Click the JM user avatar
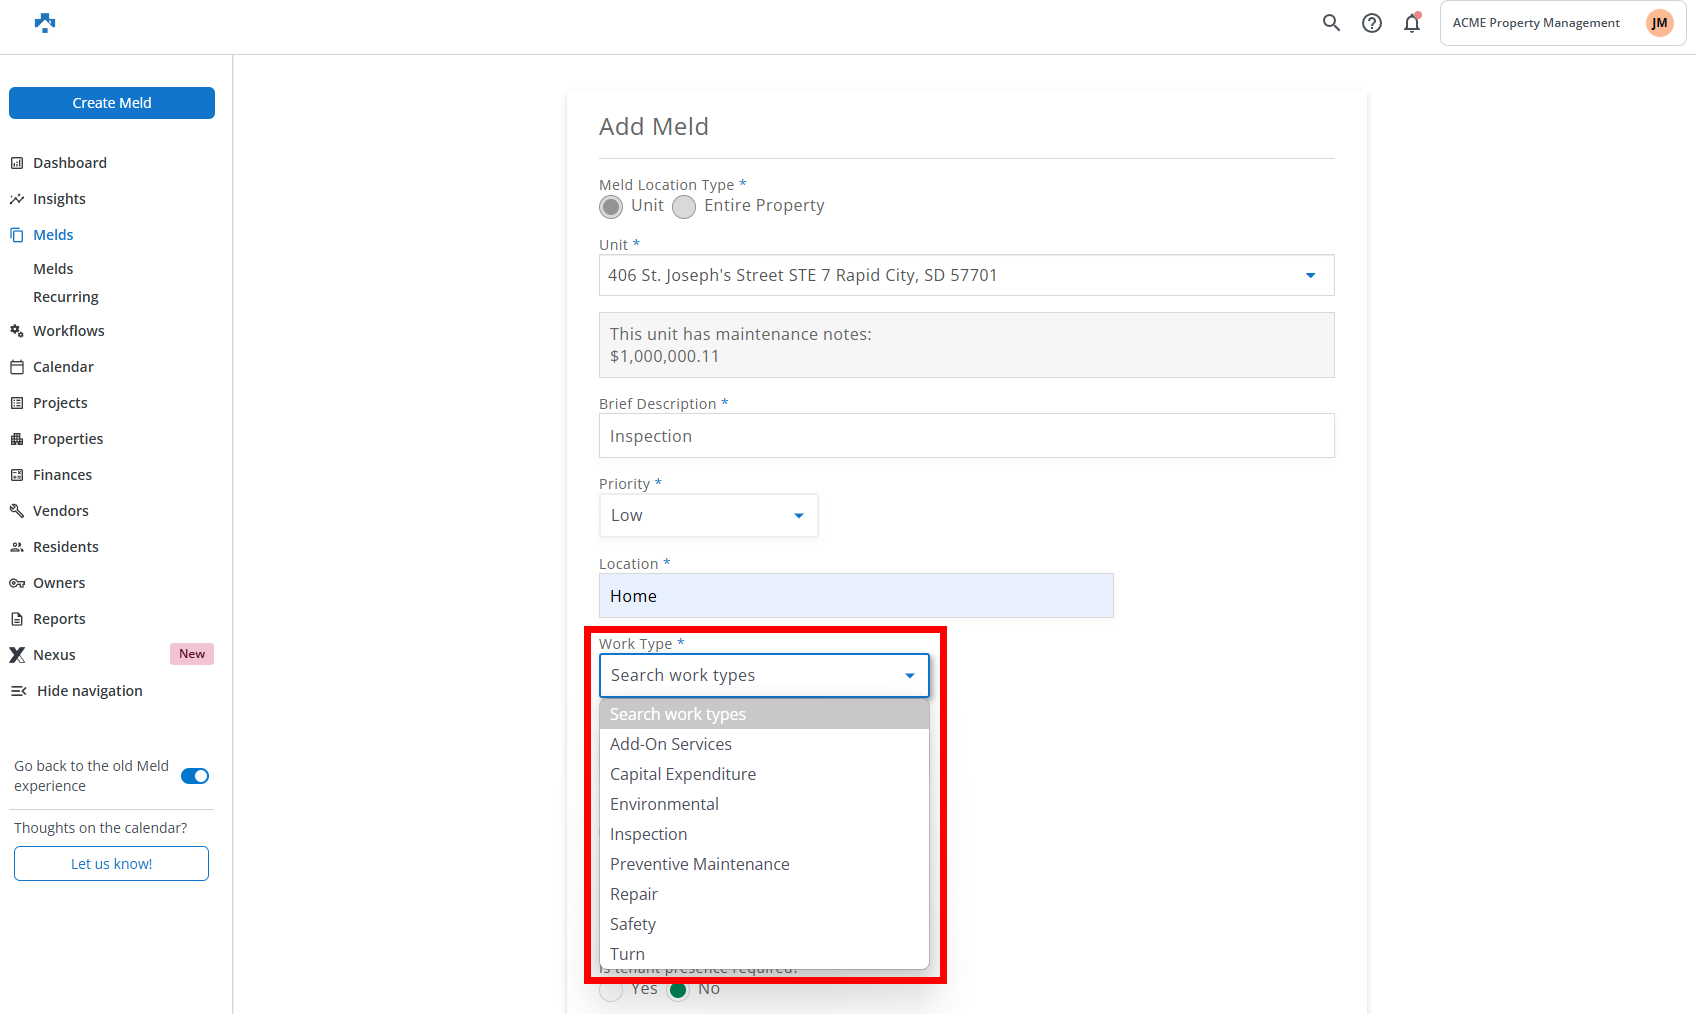The width and height of the screenshot is (1696, 1014). click(1659, 23)
